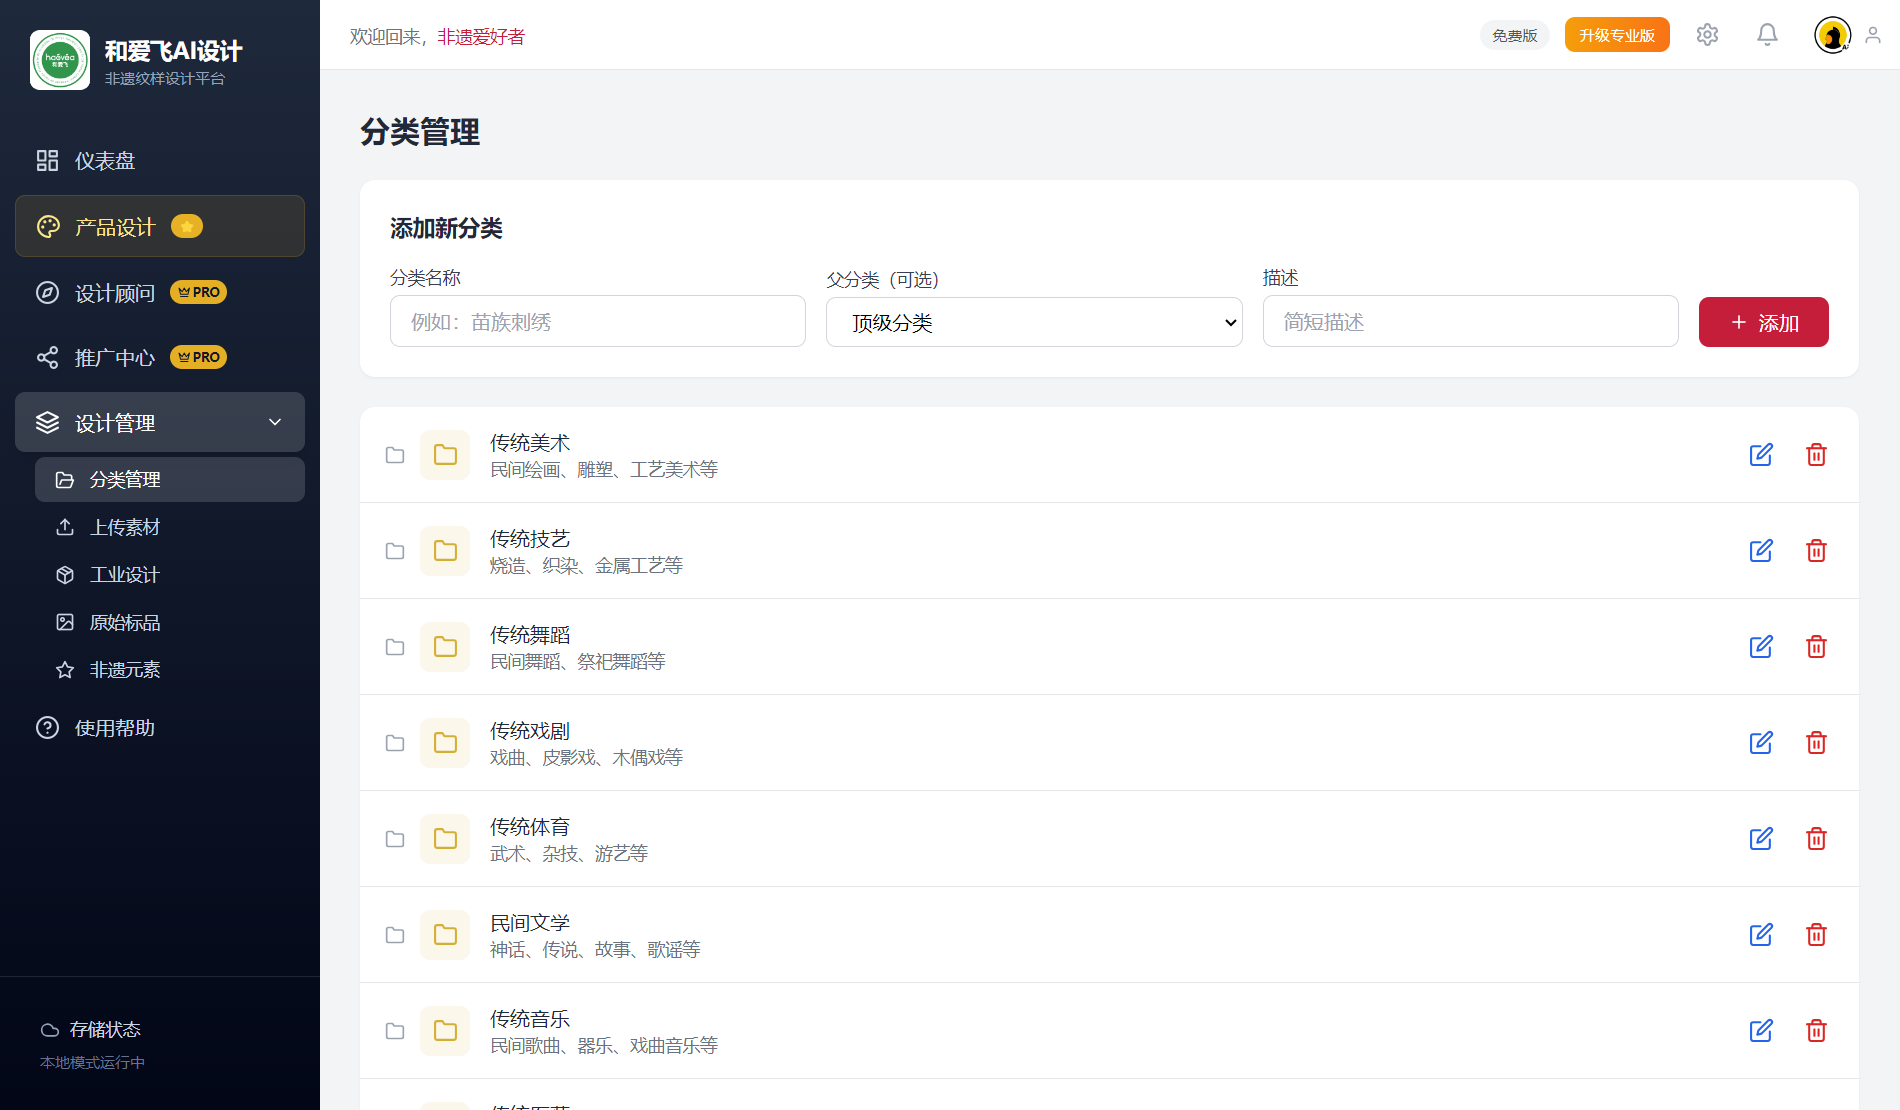Click 存储状态 in sidebar footer
The image size is (1900, 1110).
(x=105, y=1029)
